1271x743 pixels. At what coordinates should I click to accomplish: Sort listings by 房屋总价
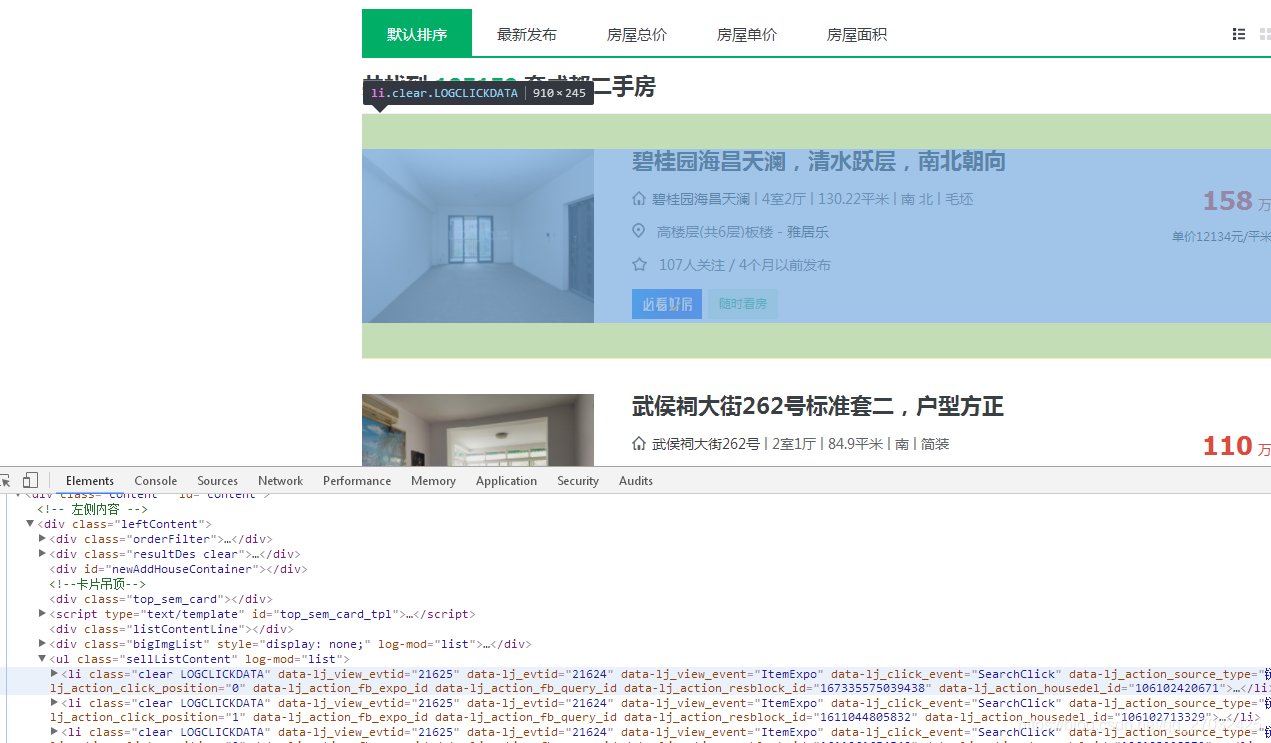coord(637,34)
